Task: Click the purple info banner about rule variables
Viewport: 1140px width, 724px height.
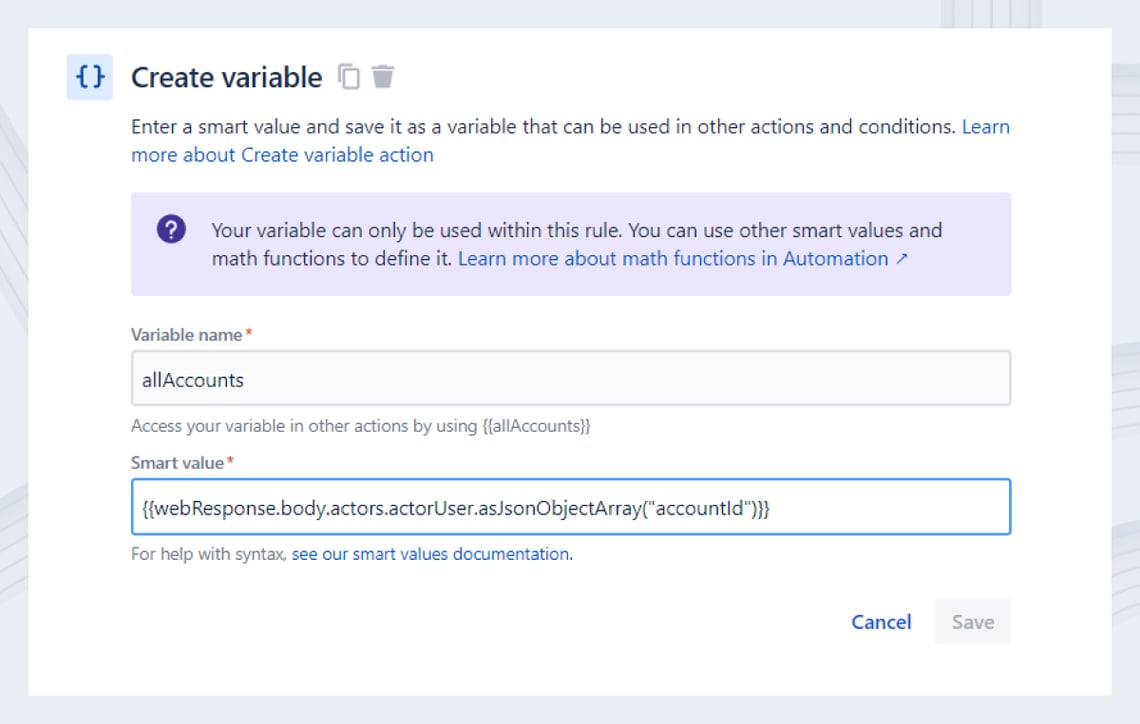Action: pyautogui.click(x=570, y=243)
